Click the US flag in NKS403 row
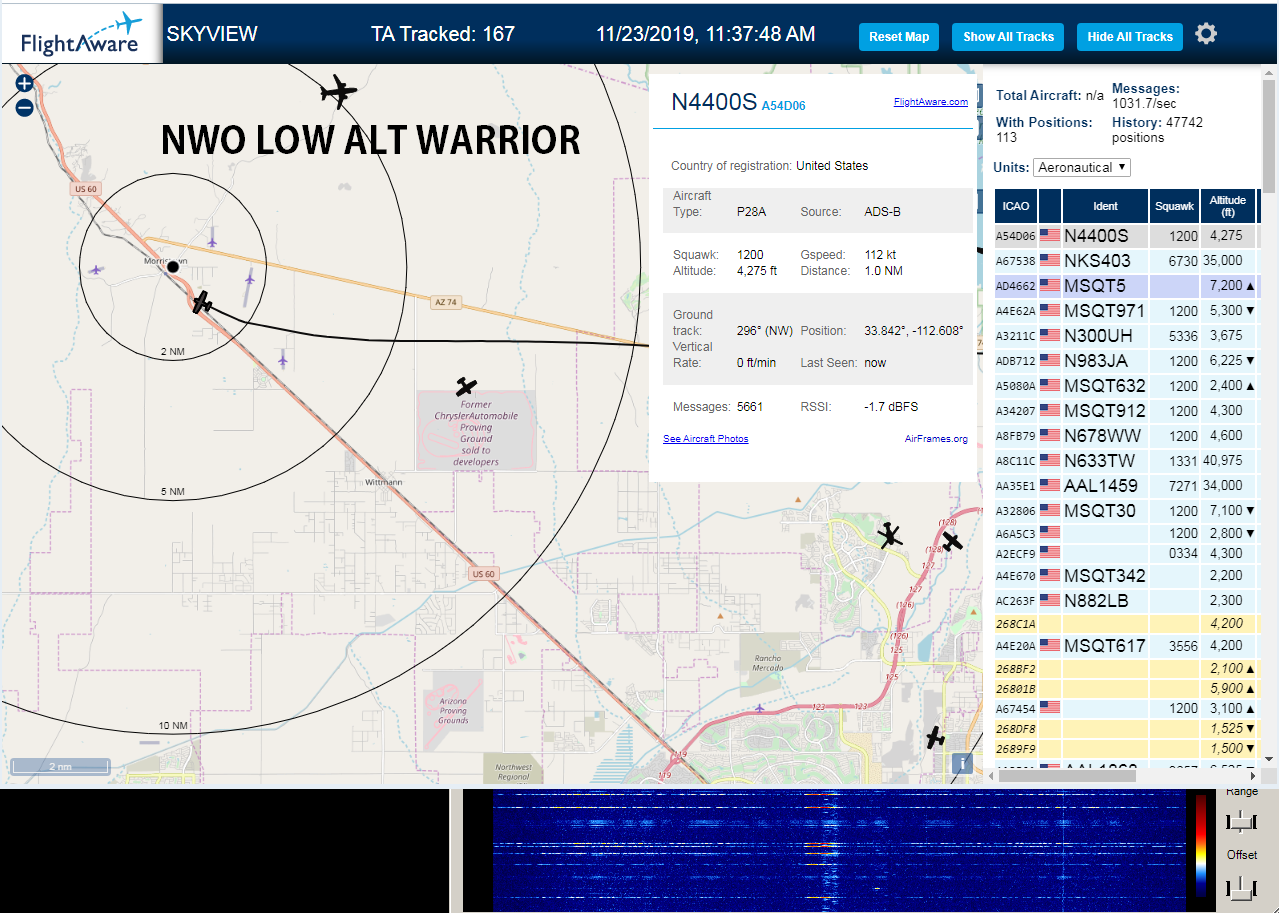Image resolution: width=1279 pixels, height=913 pixels. pos(1050,261)
